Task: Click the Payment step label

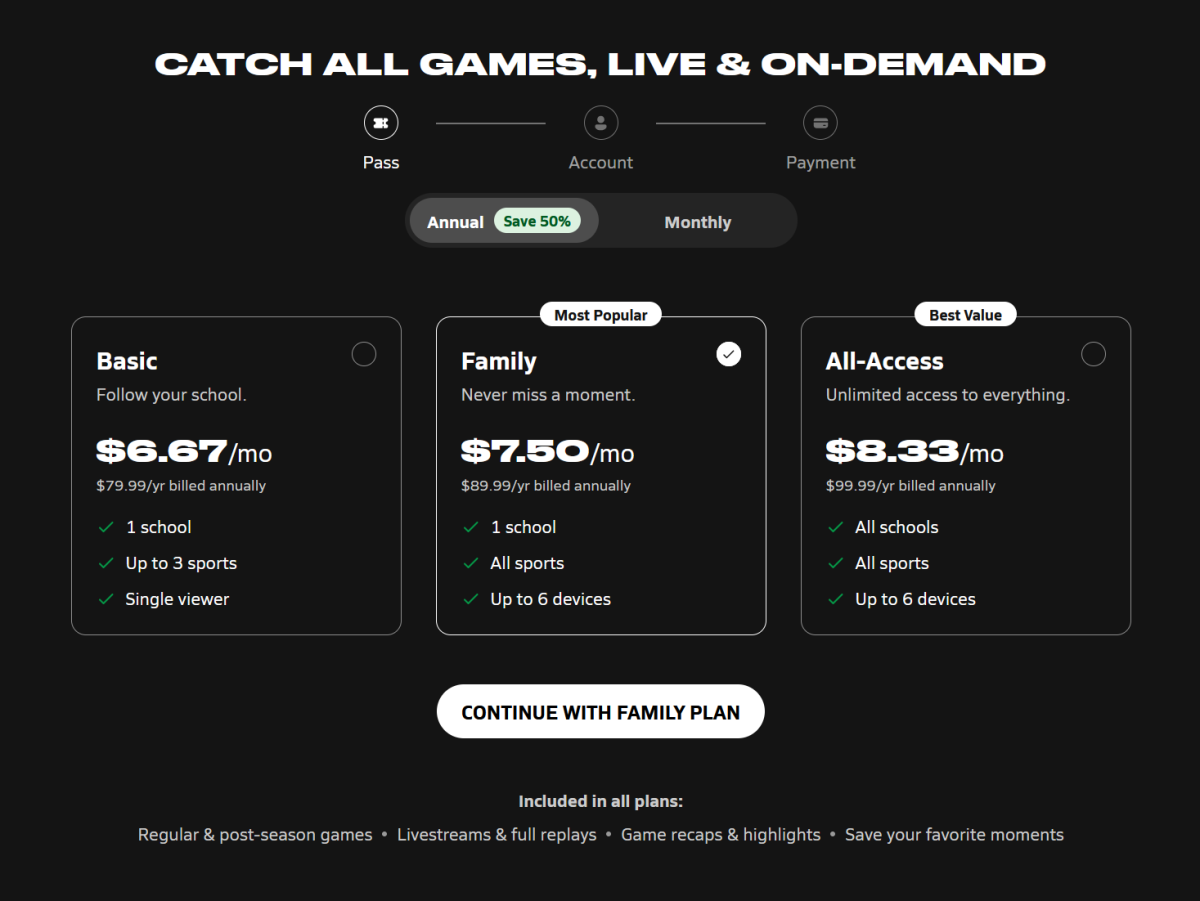Action: click(821, 162)
